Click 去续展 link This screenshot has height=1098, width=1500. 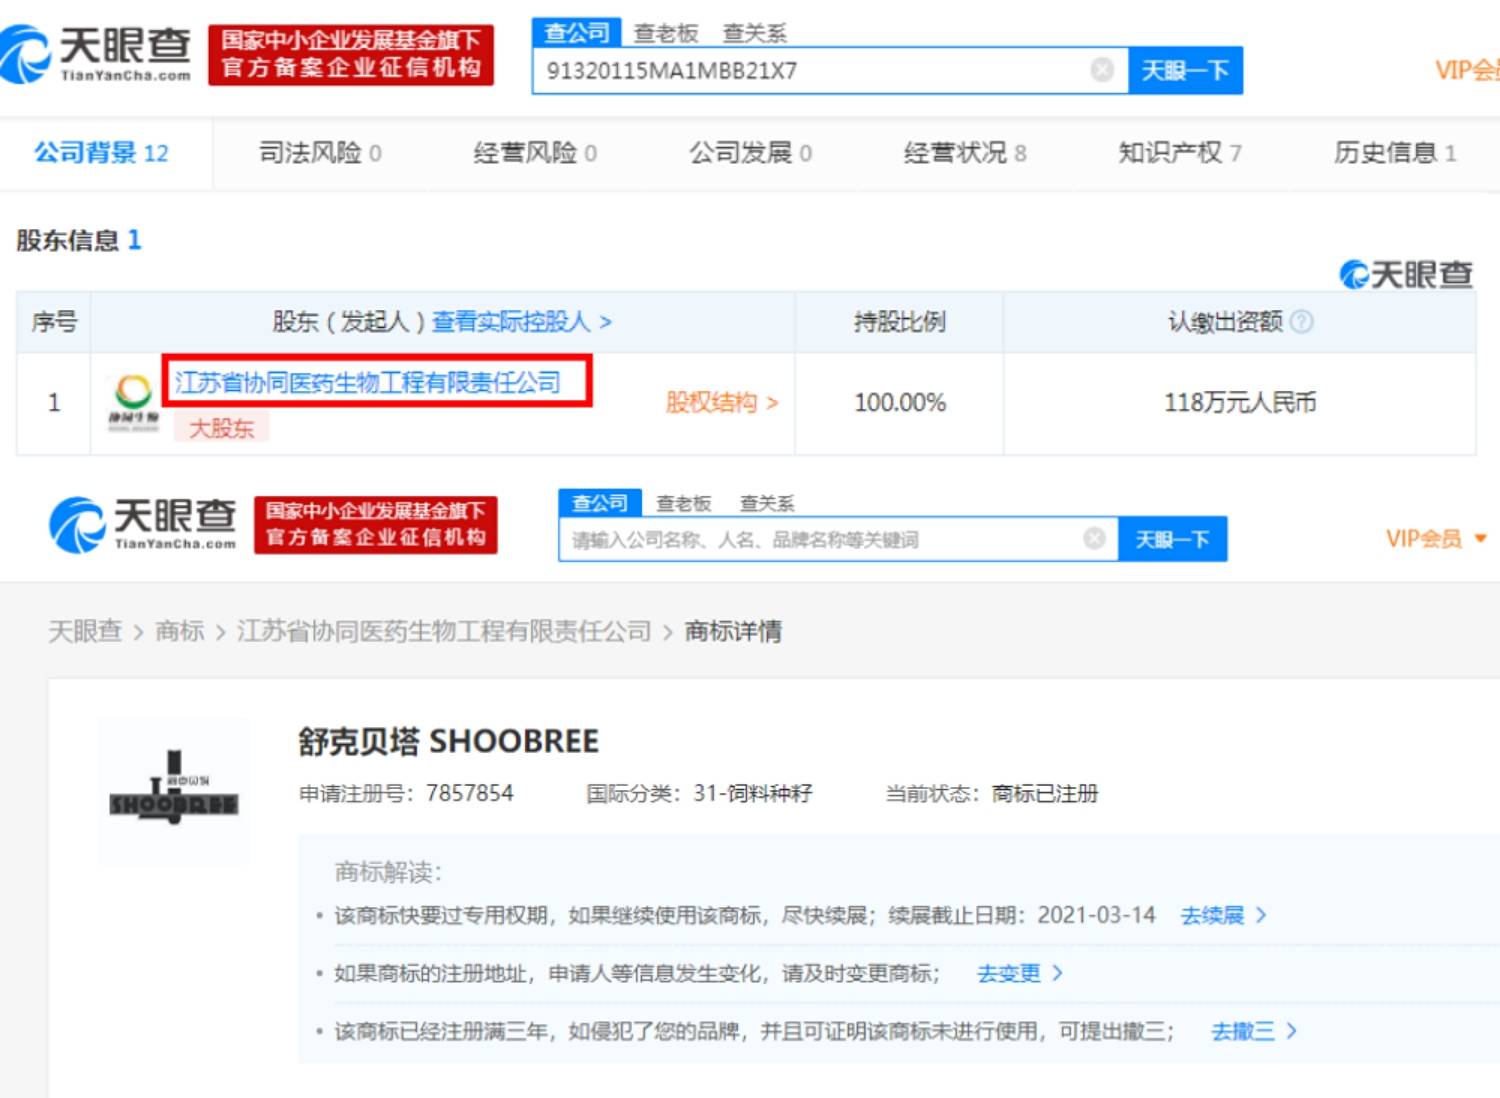point(1223,915)
